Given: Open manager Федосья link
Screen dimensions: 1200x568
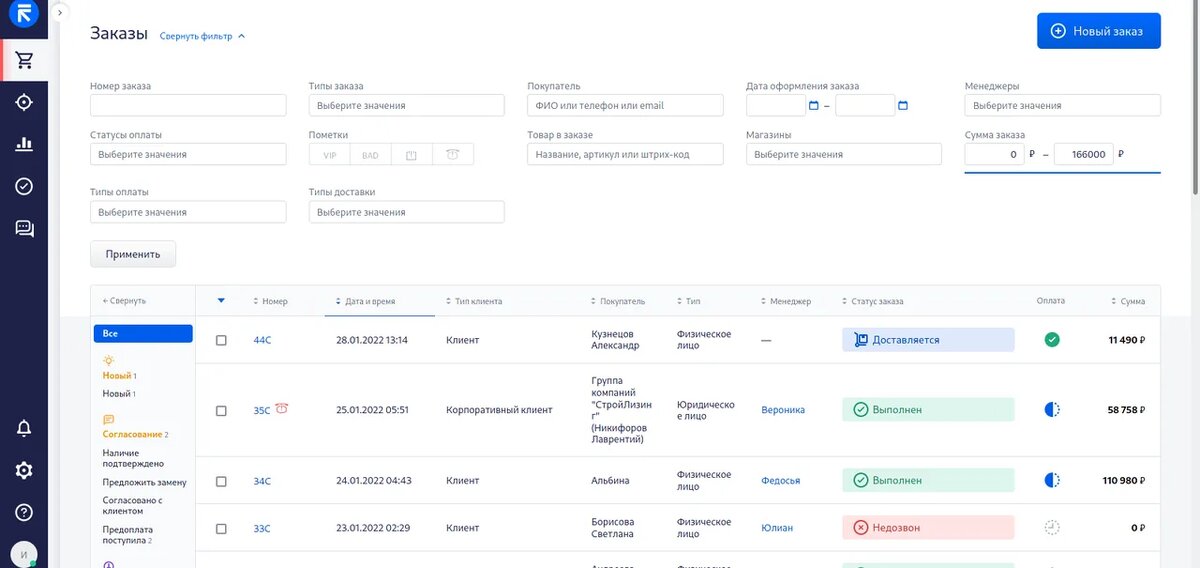Looking at the screenshot, I should coord(781,481).
